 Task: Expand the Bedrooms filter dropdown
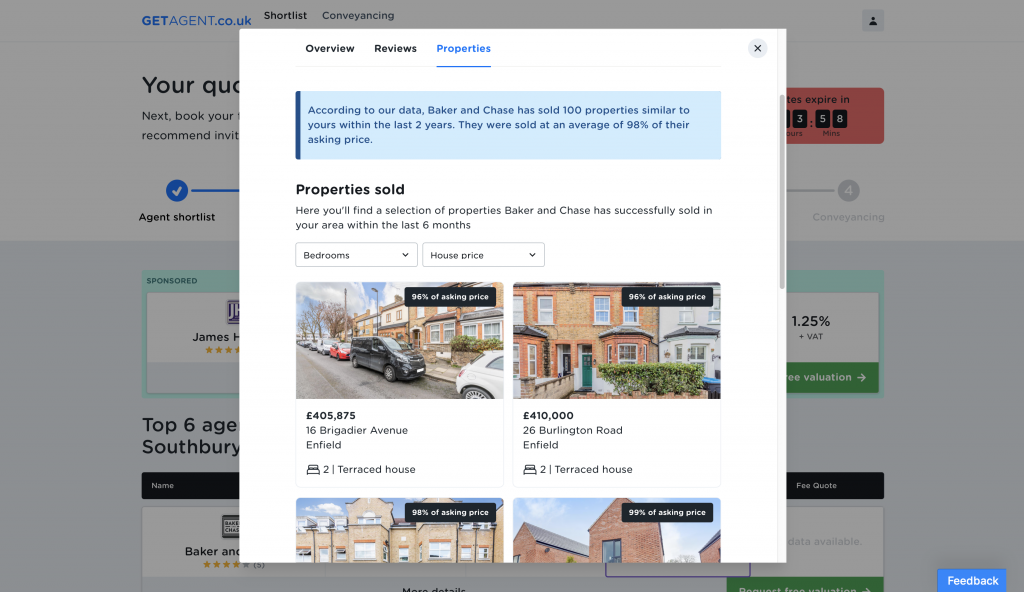coord(356,255)
